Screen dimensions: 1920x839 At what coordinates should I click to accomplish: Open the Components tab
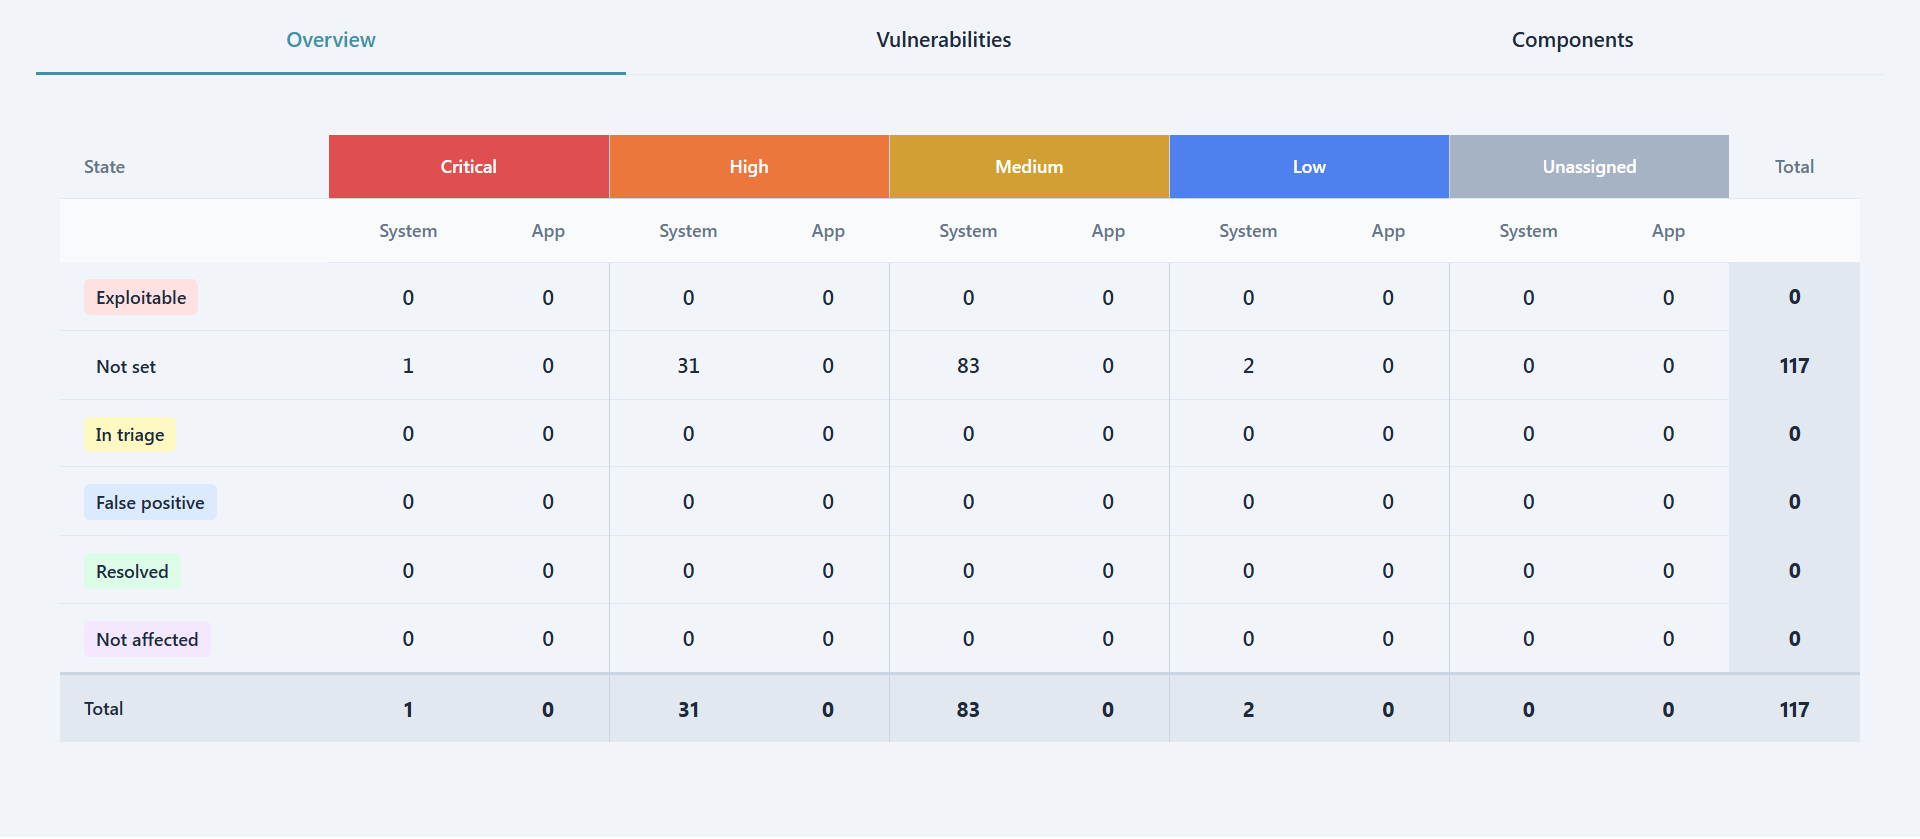[1571, 40]
